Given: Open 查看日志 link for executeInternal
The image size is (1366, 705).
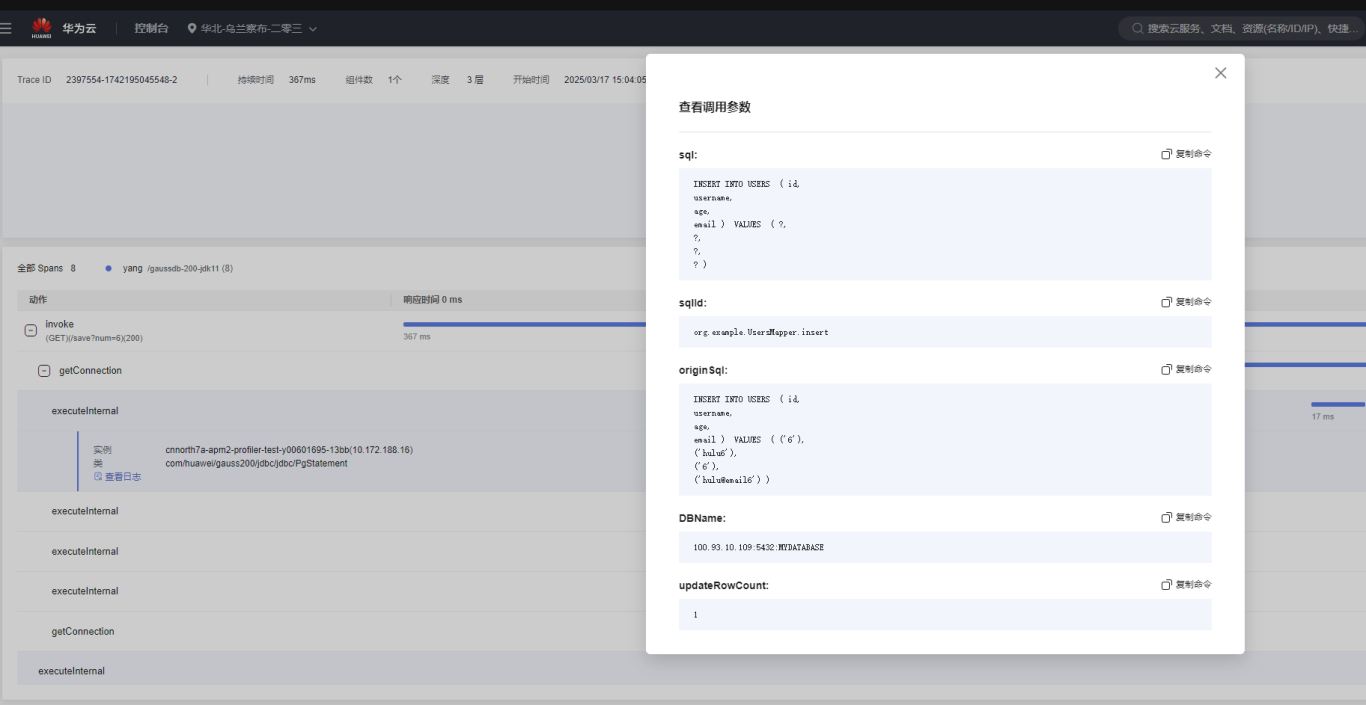Looking at the screenshot, I should pyautogui.click(x=123, y=477).
